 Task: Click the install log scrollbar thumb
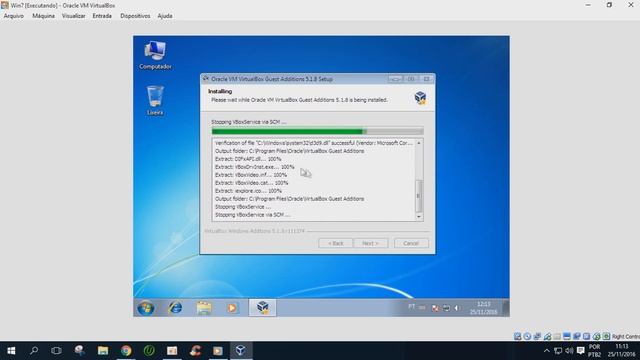[418, 196]
